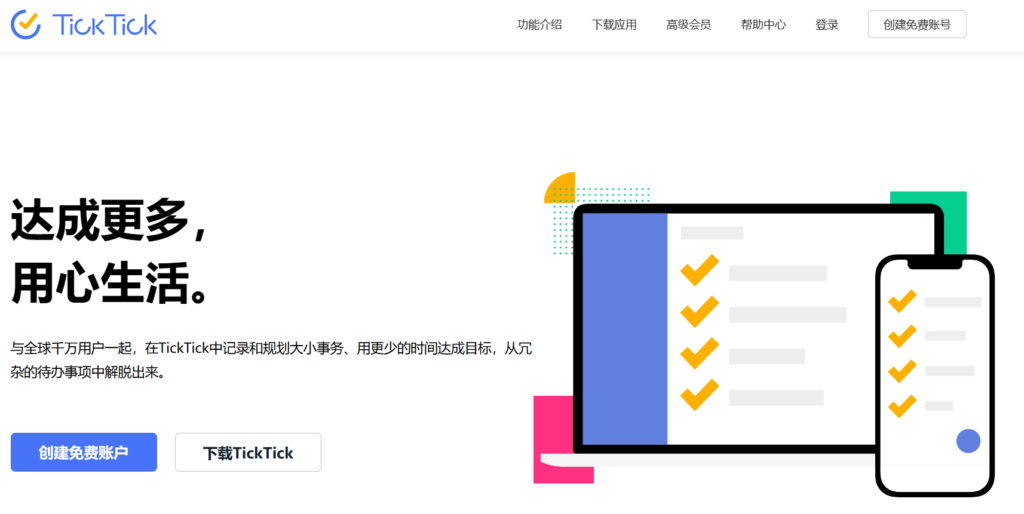Open the 功能介绍 menu item
The image size is (1024, 514).
click(539, 25)
